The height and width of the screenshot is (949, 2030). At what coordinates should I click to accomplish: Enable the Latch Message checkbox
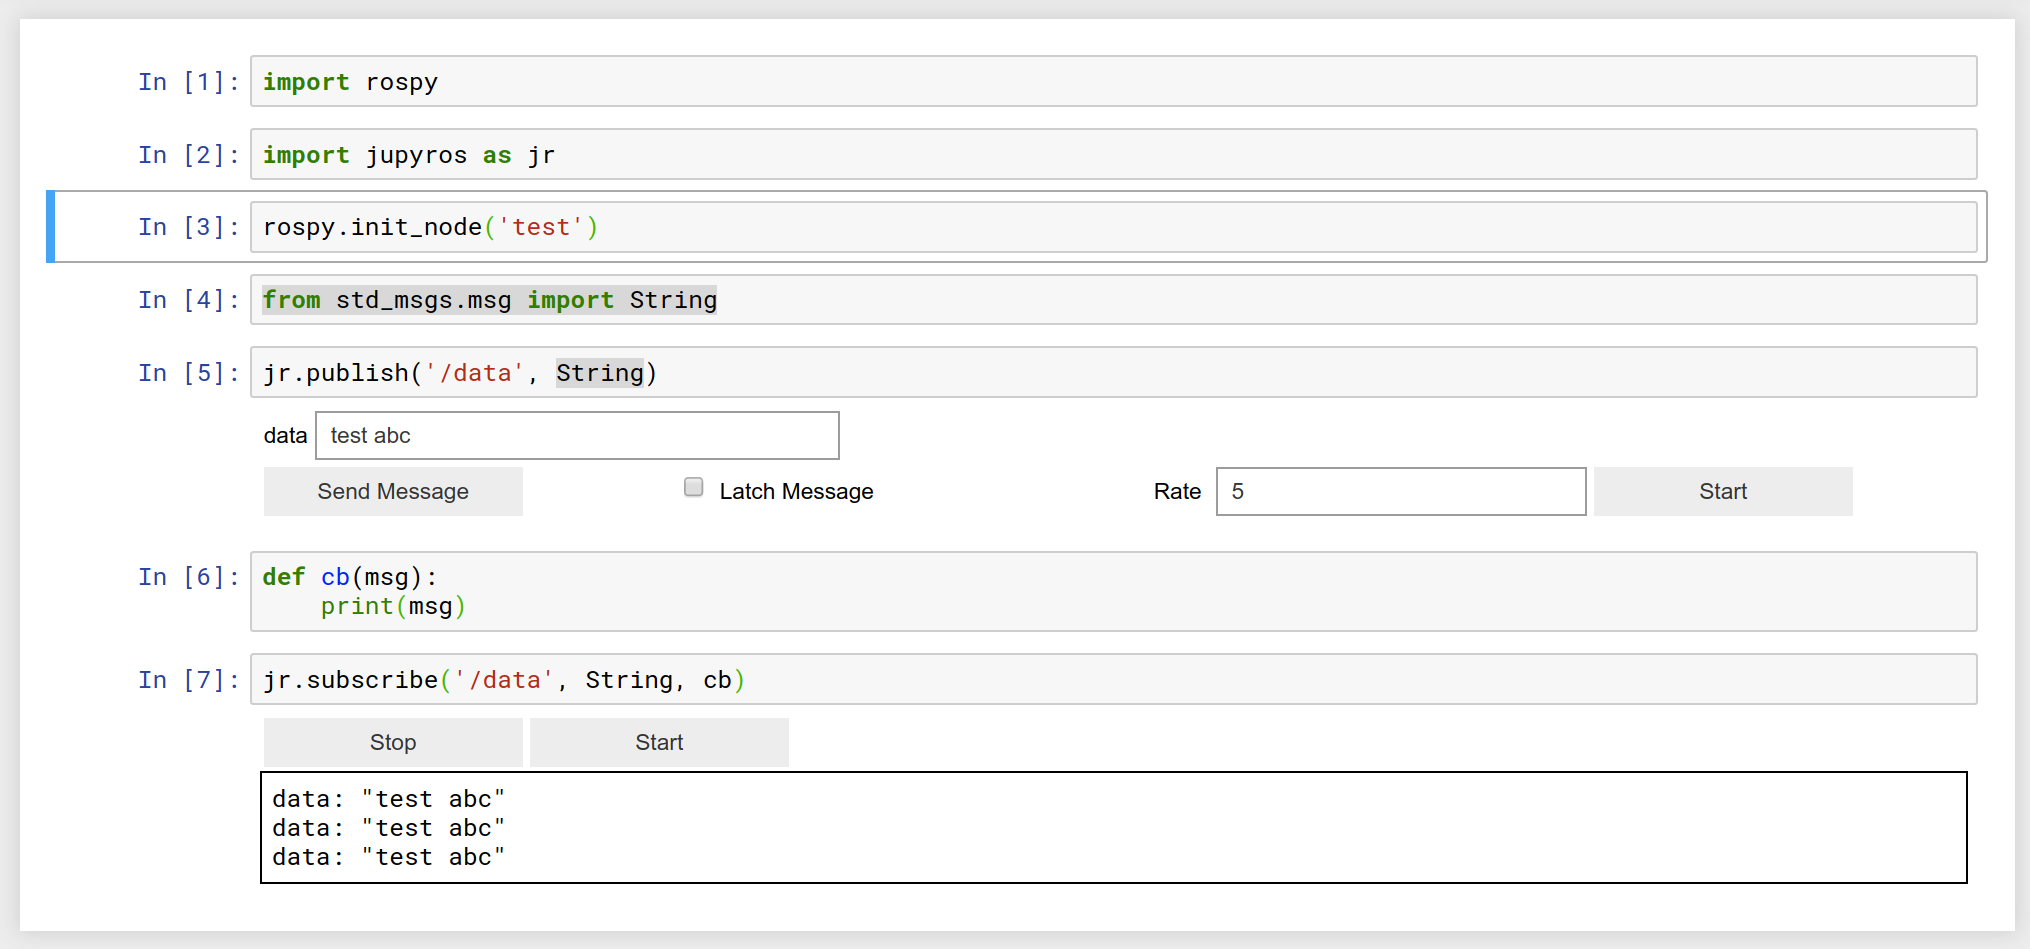tap(693, 487)
